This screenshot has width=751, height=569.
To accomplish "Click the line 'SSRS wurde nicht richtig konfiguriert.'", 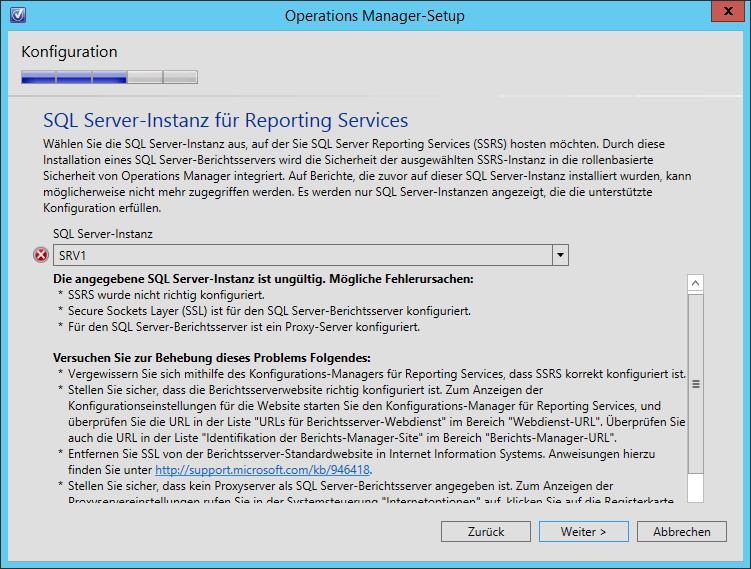I will (x=166, y=295).
